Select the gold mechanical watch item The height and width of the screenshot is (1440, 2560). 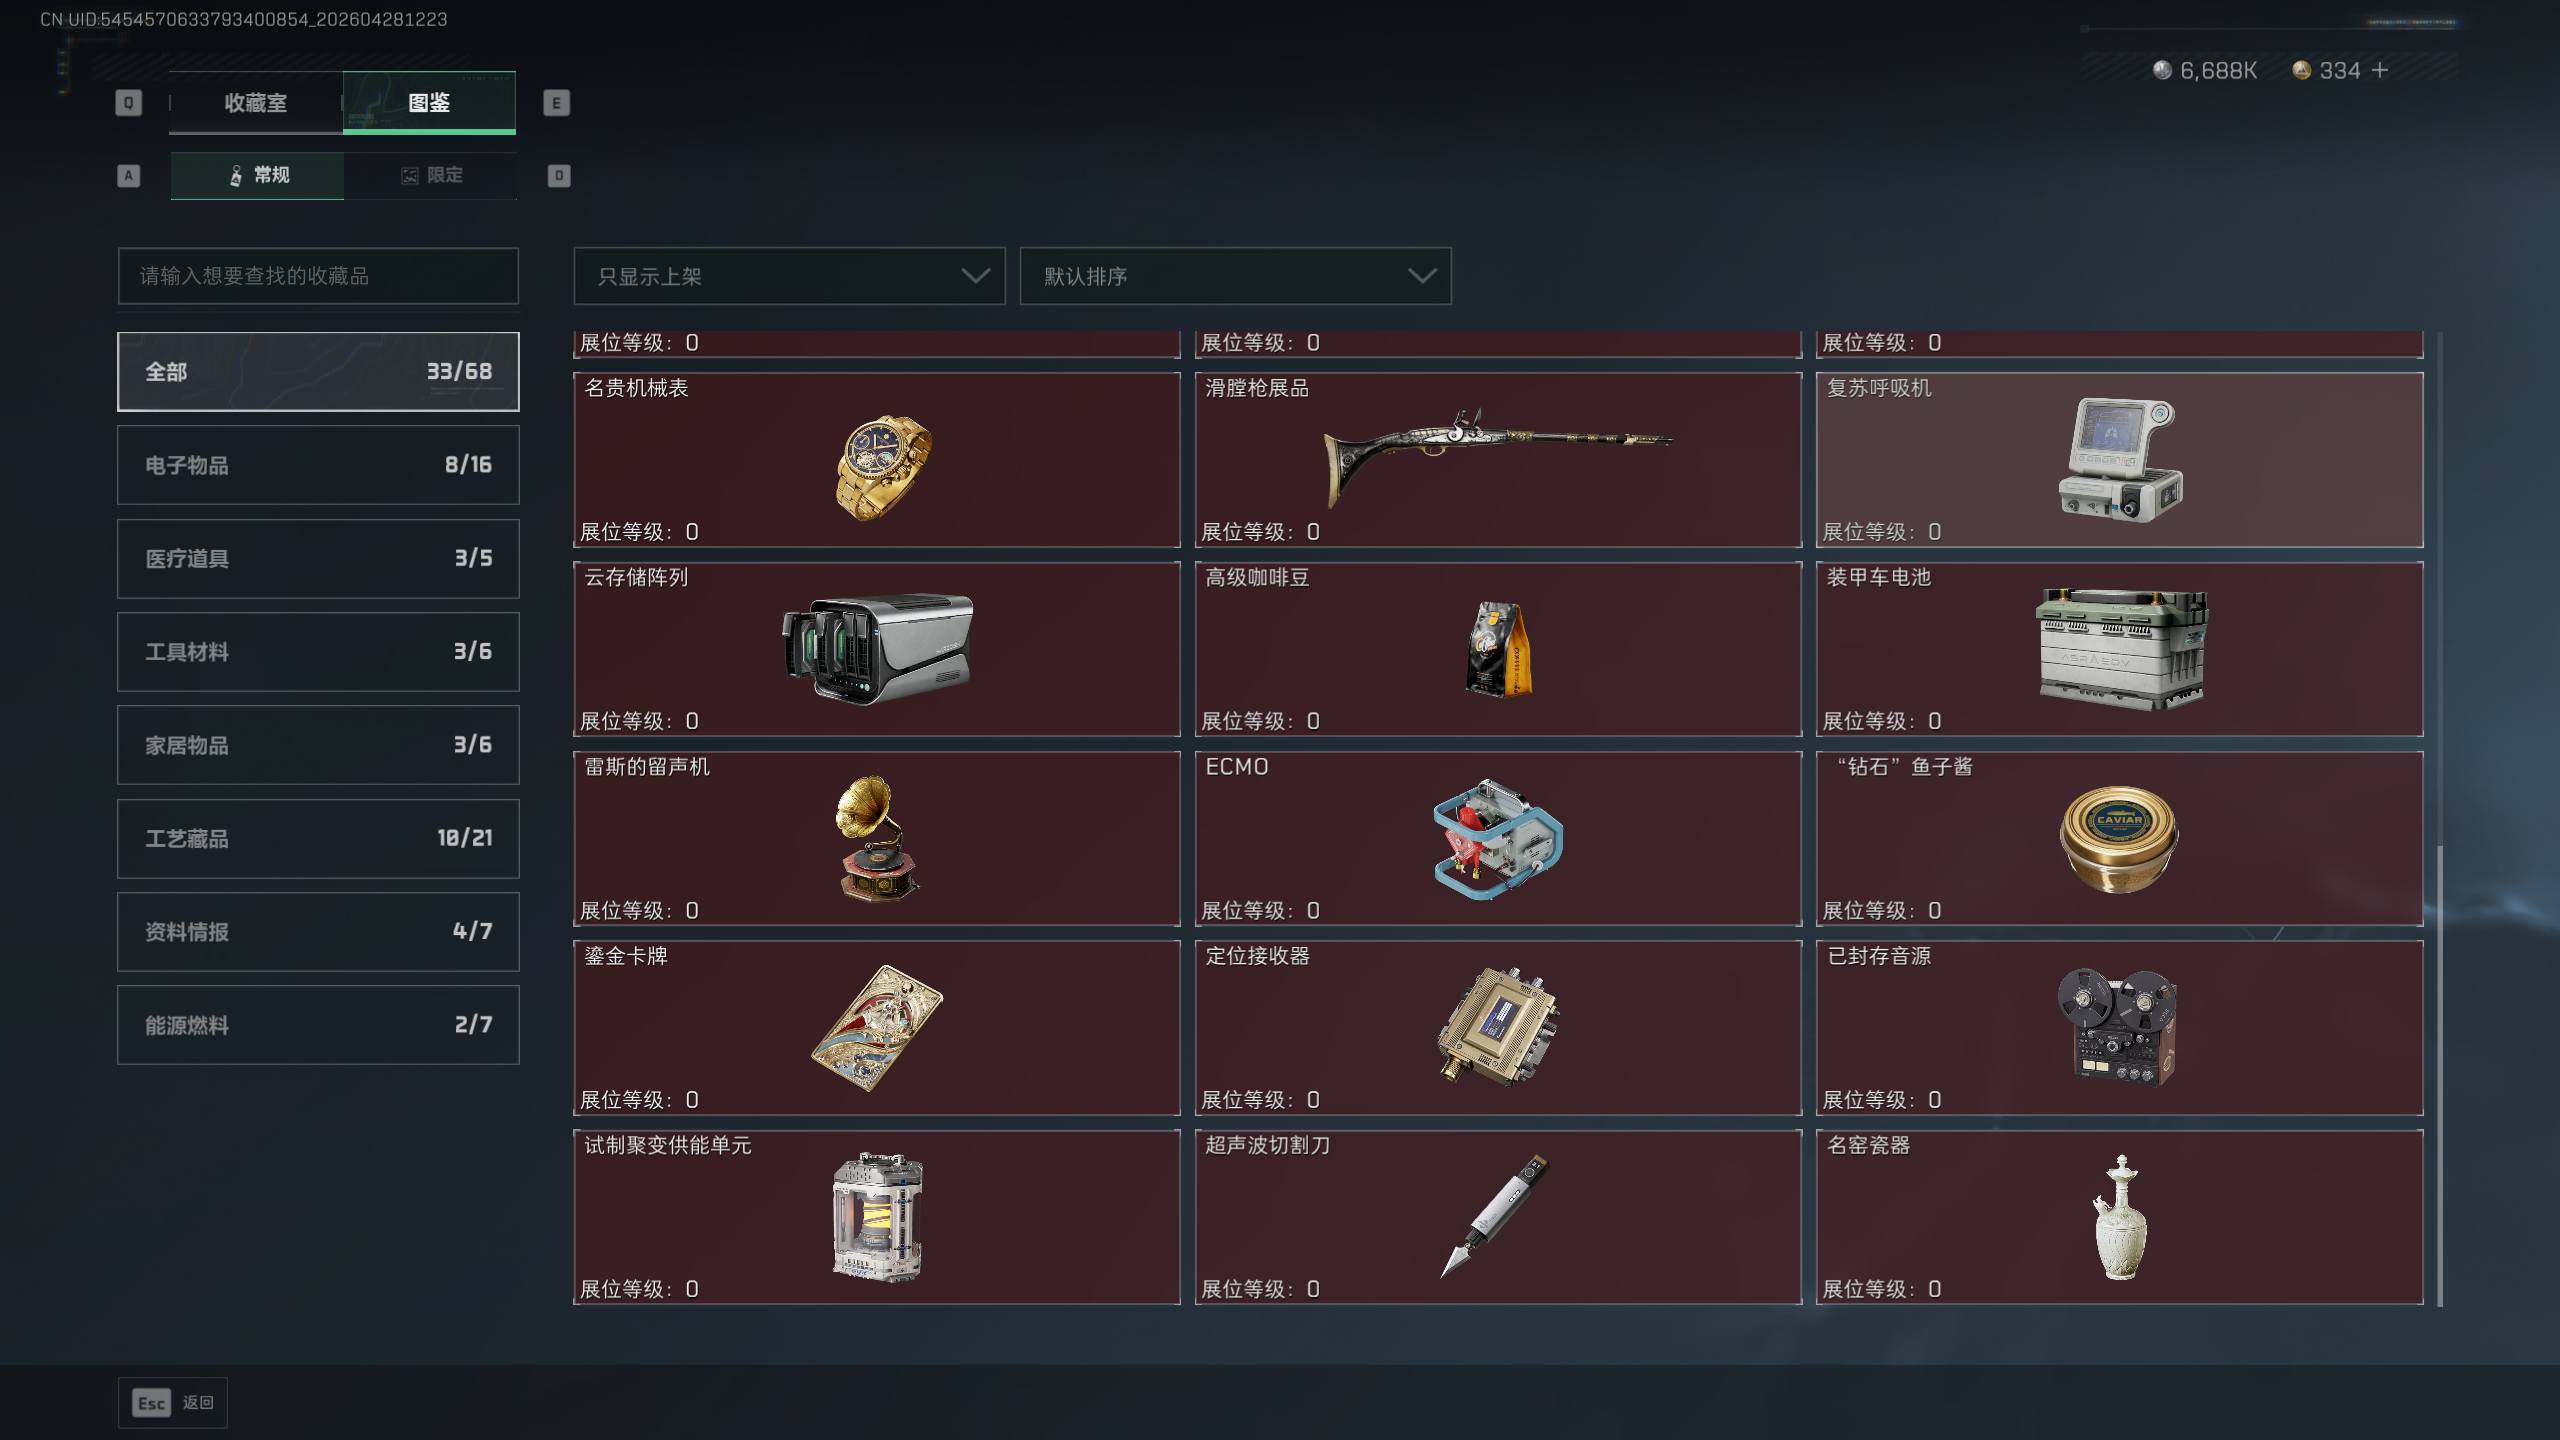[x=877, y=460]
